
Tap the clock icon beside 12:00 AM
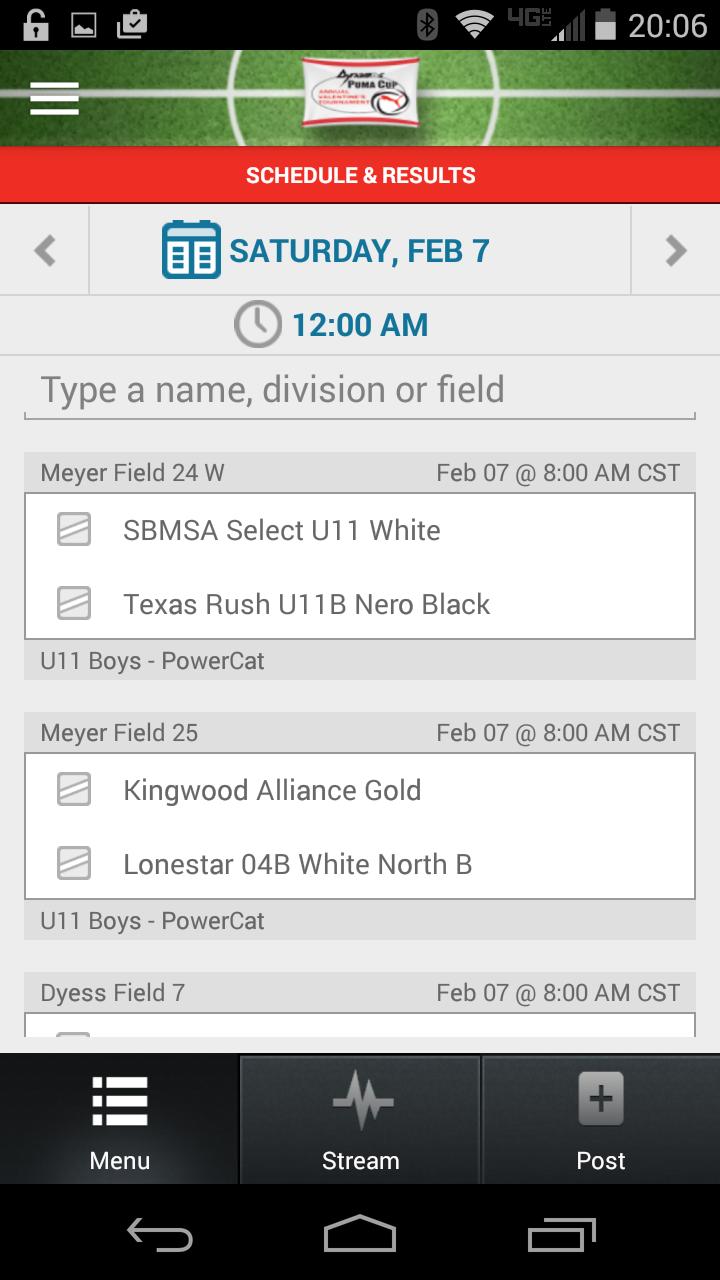coord(258,325)
